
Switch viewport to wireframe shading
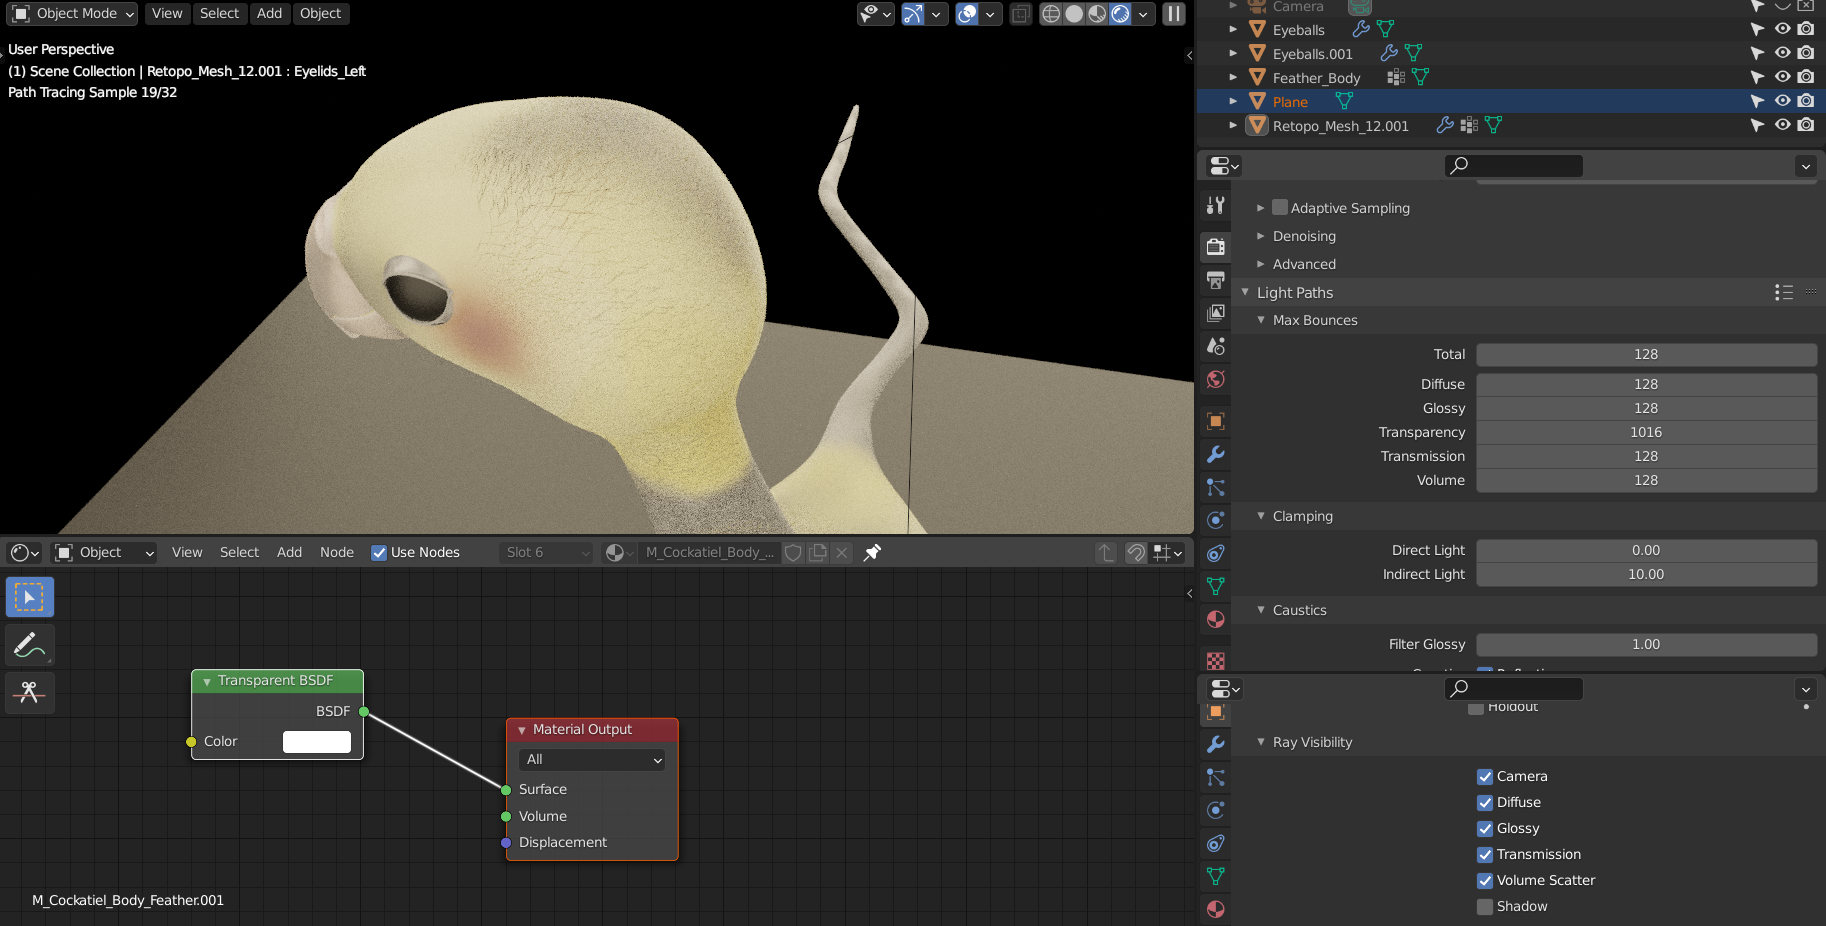(x=1051, y=14)
